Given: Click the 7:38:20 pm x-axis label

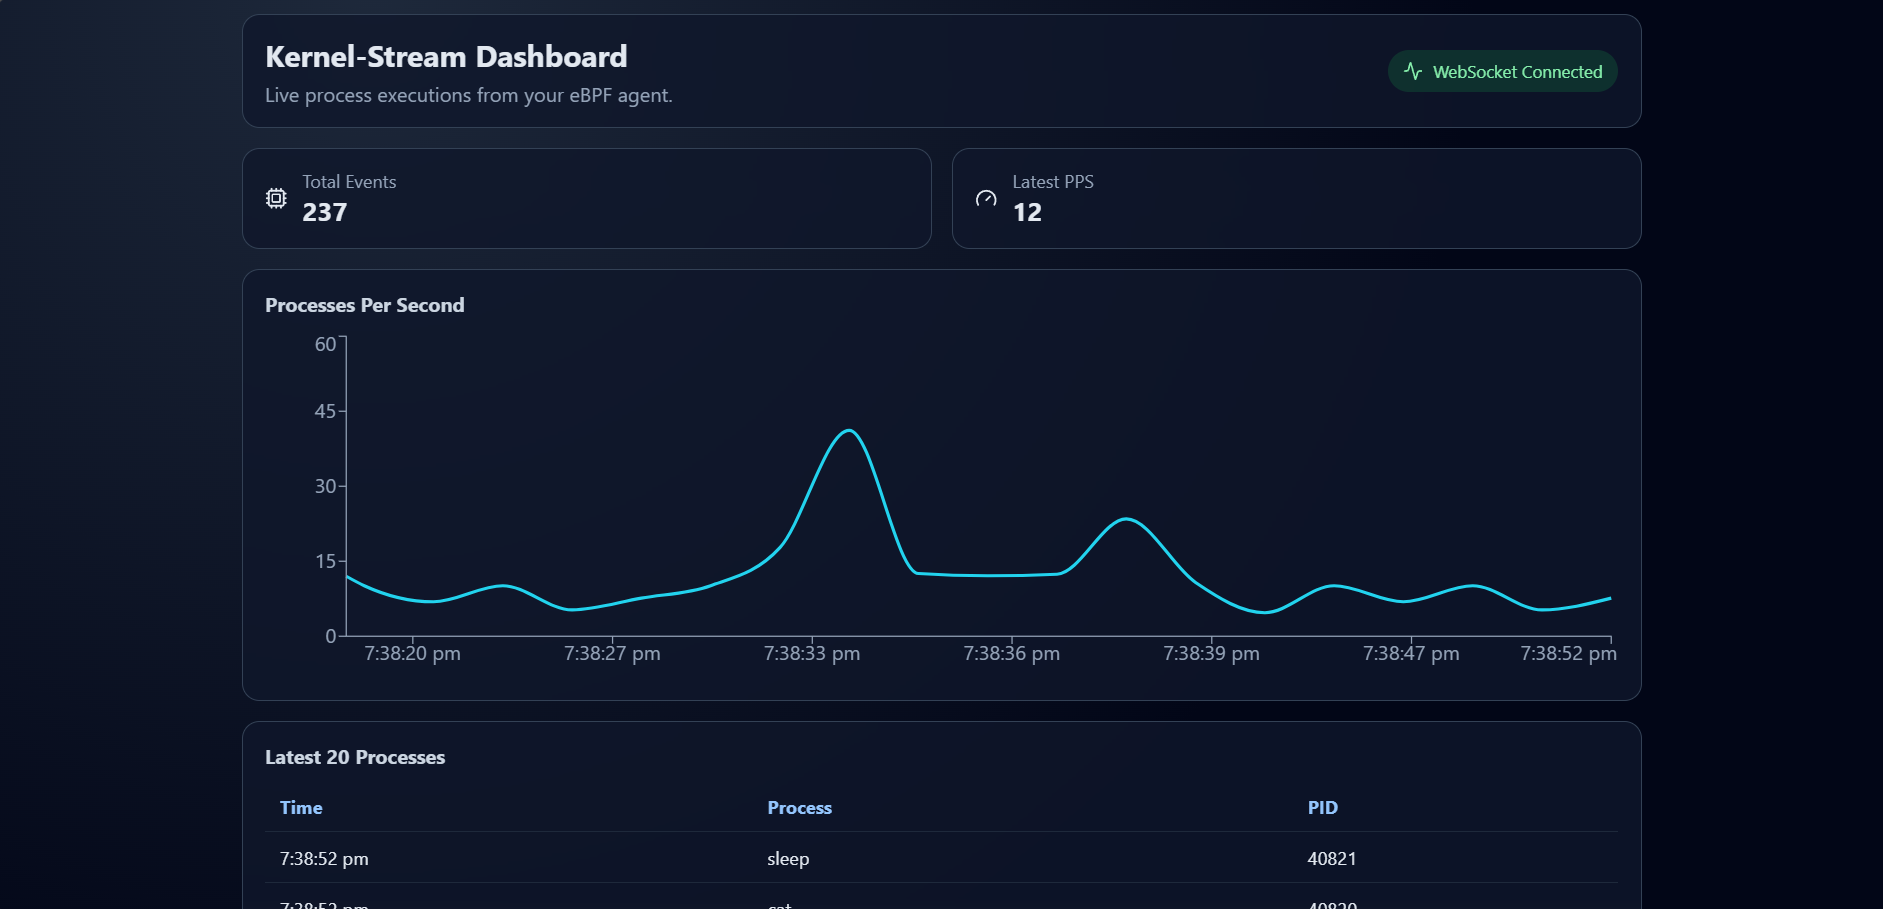Looking at the screenshot, I should (x=412, y=654).
